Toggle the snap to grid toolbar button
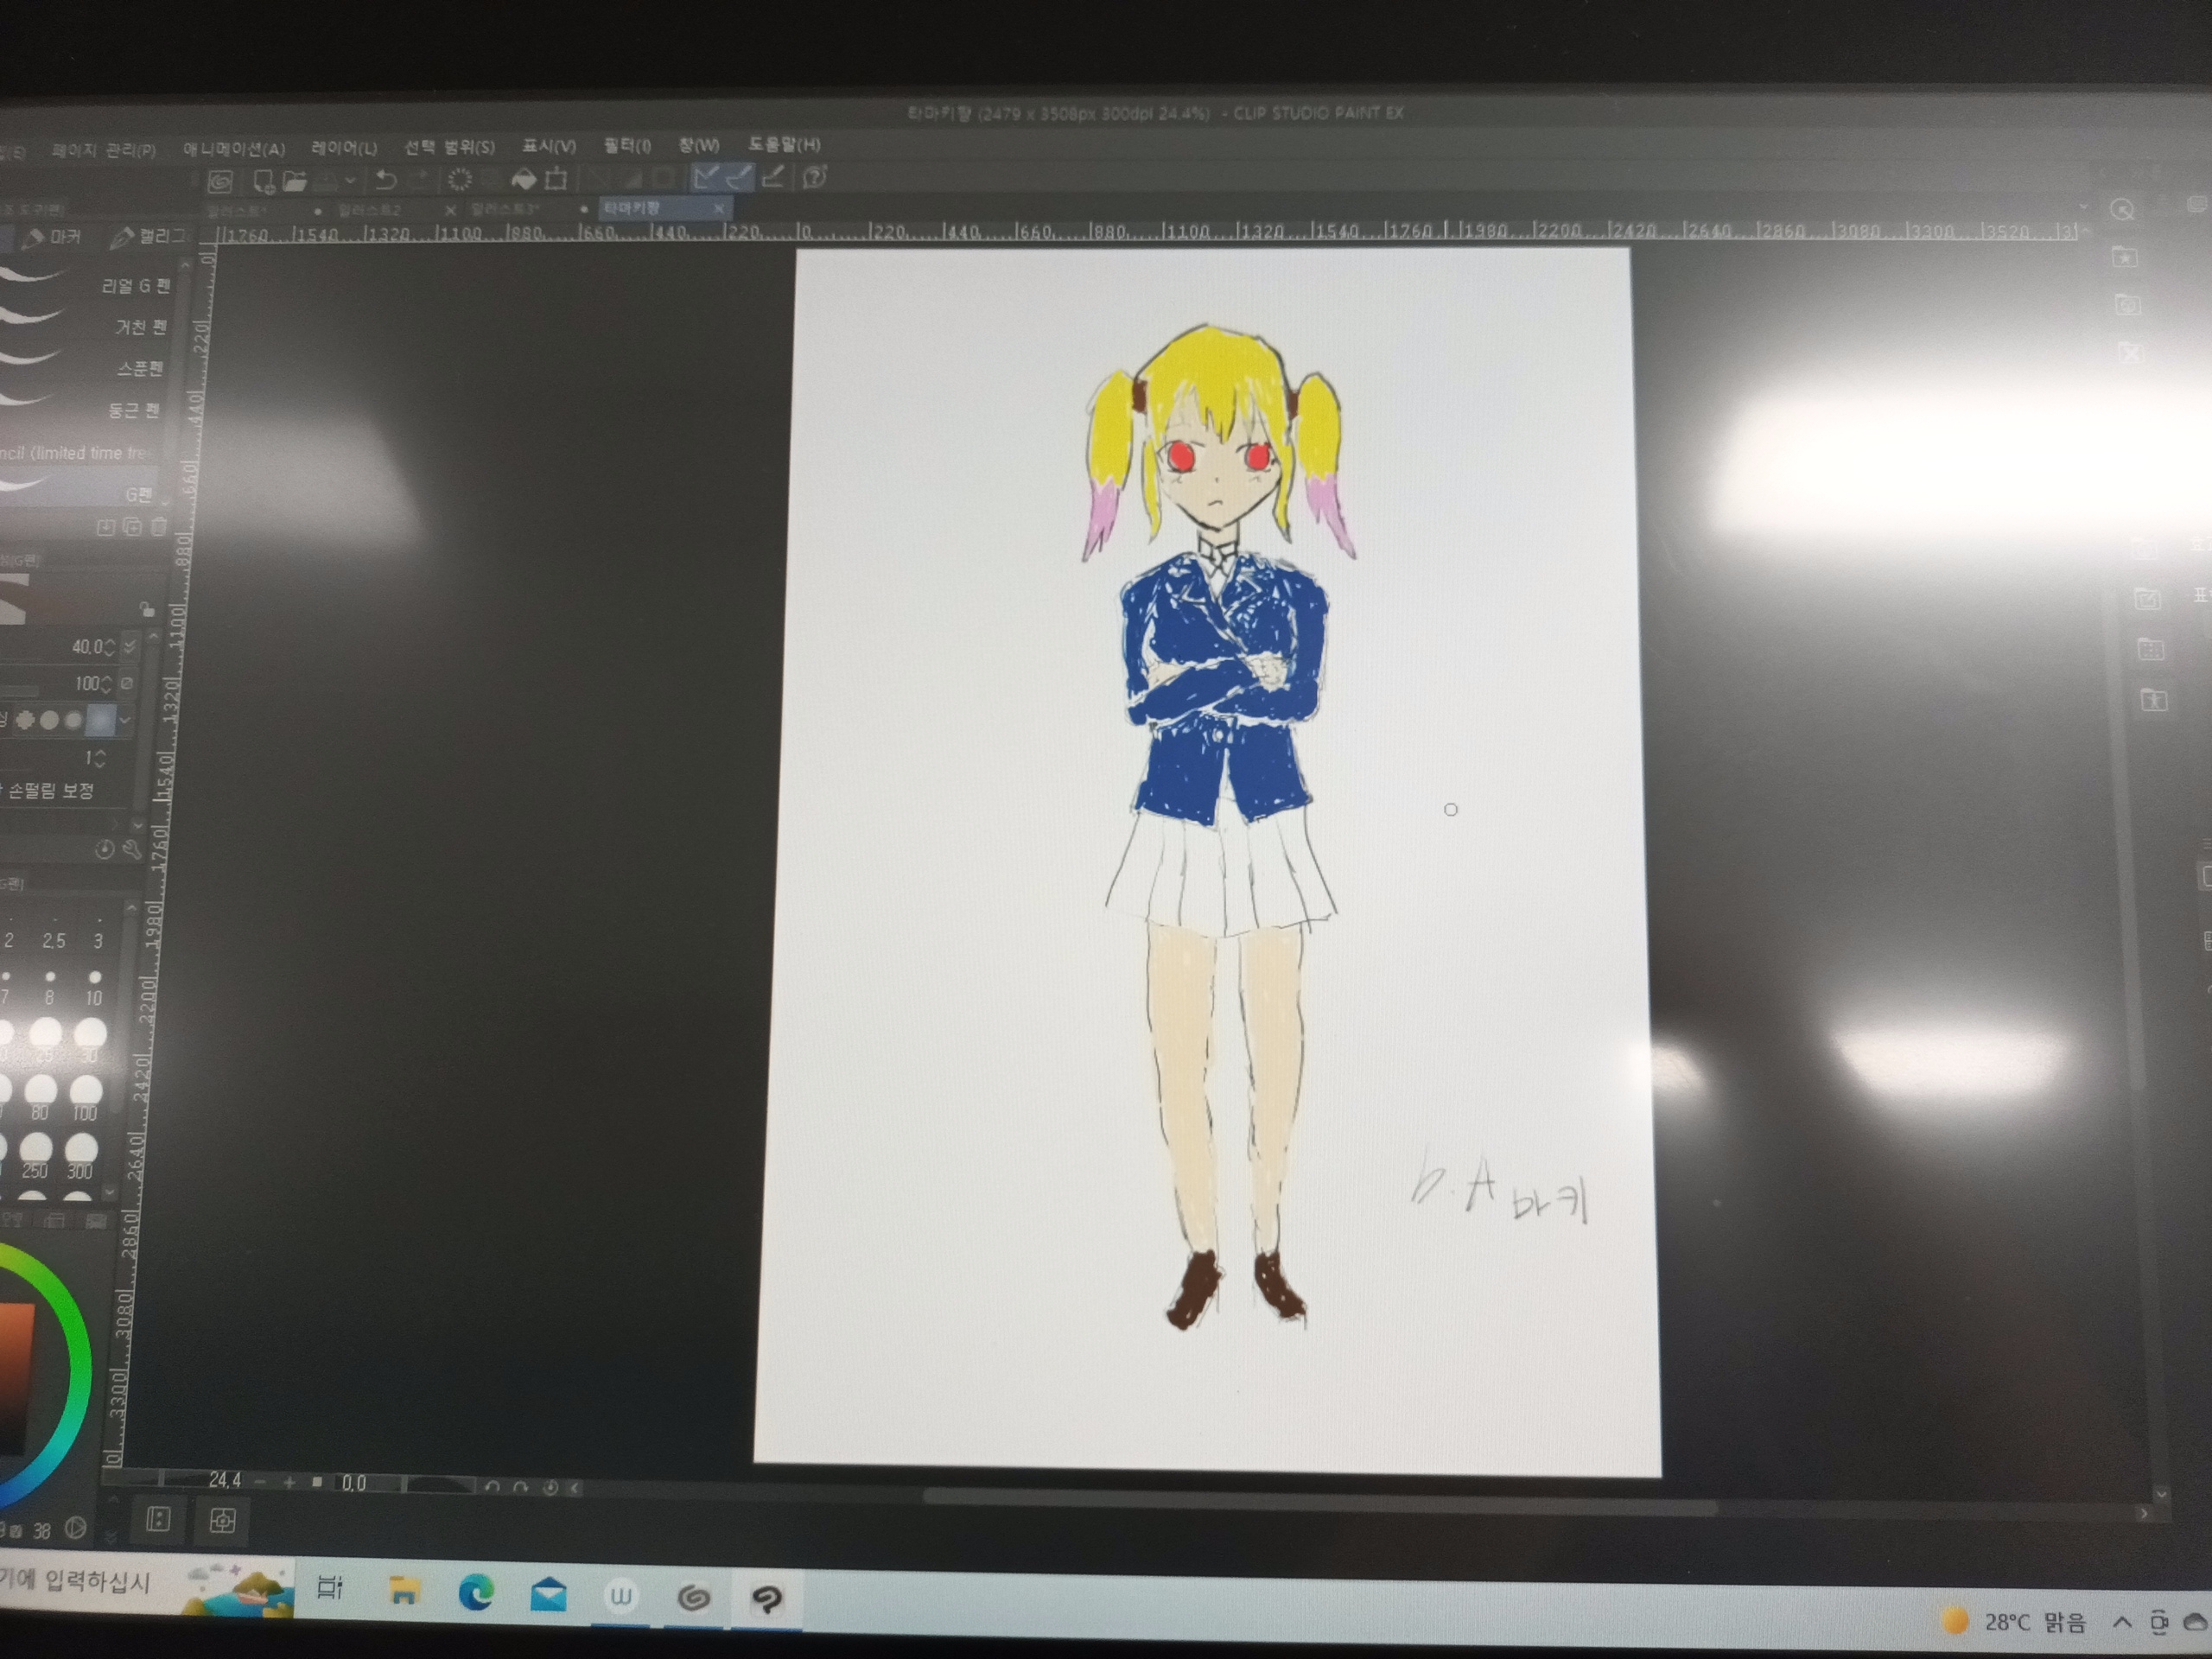This screenshot has height=1659, width=2212. pos(772,178)
